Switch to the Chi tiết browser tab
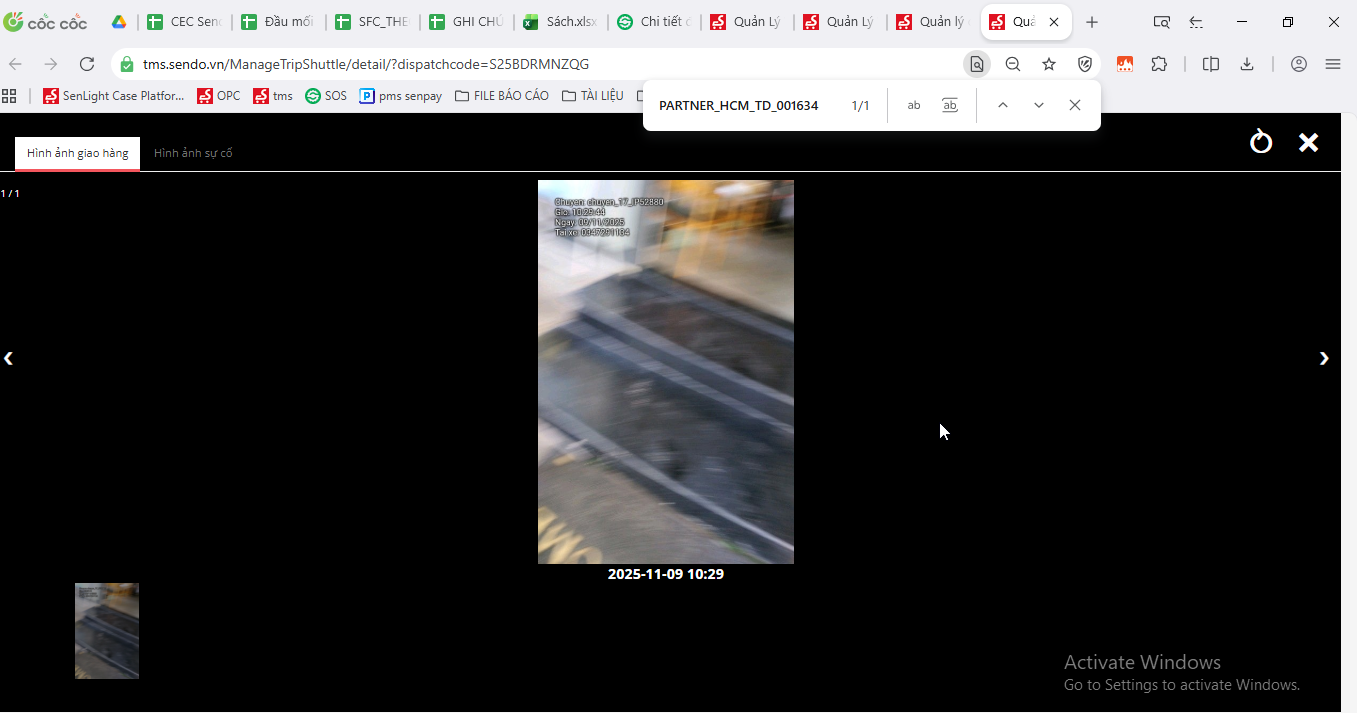This screenshot has height=713, width=1357. pyautogui.click(x=654, y=22)
